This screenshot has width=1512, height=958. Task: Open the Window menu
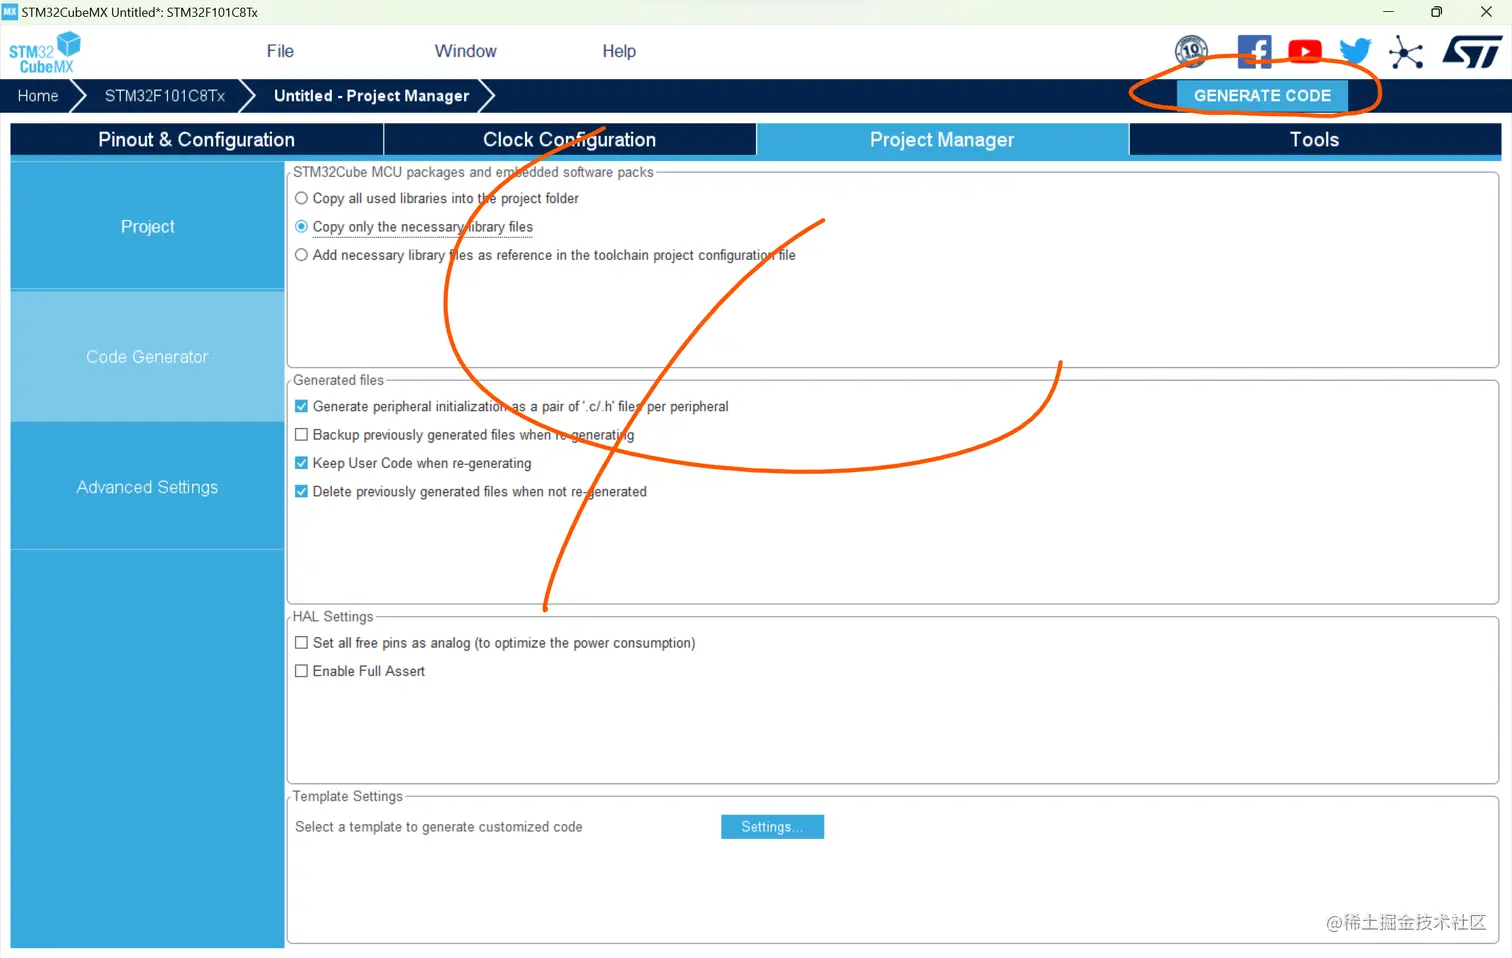pos(465,51)
